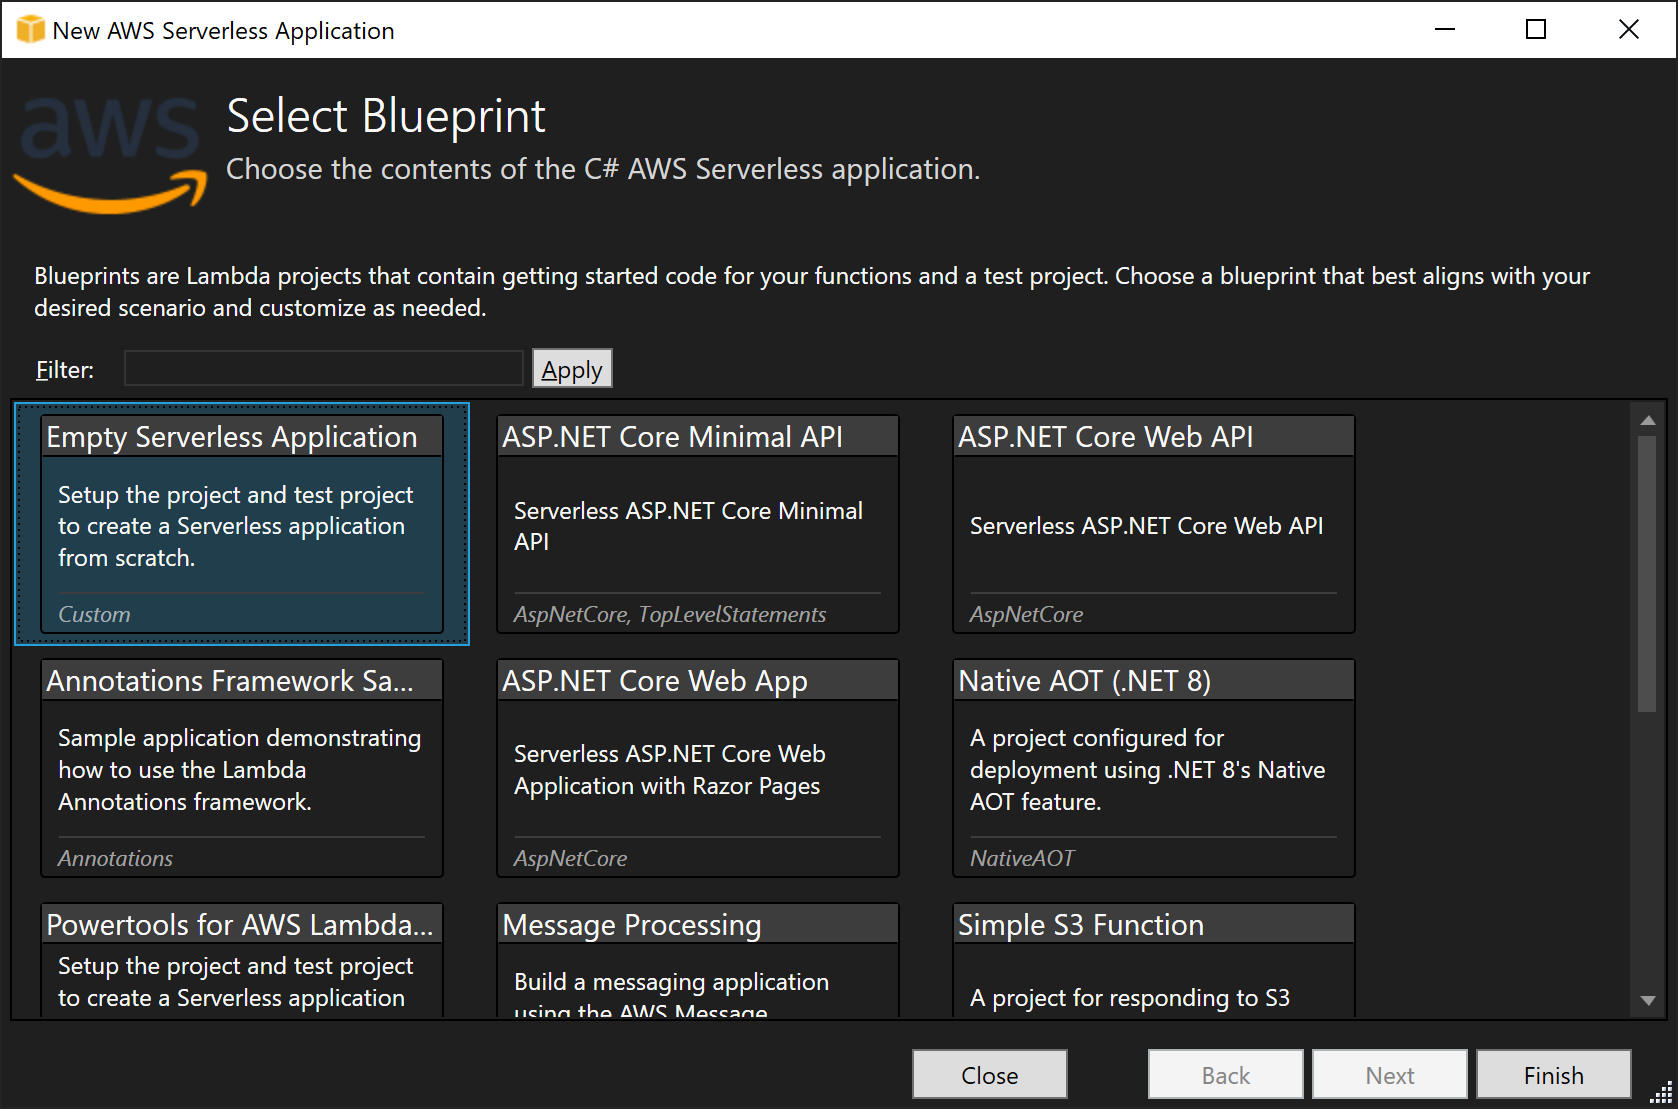Click the blueprint list scrollbar thumb
The height and width of the screenshot is (1109, 1678).
[x=1647, y=574]
